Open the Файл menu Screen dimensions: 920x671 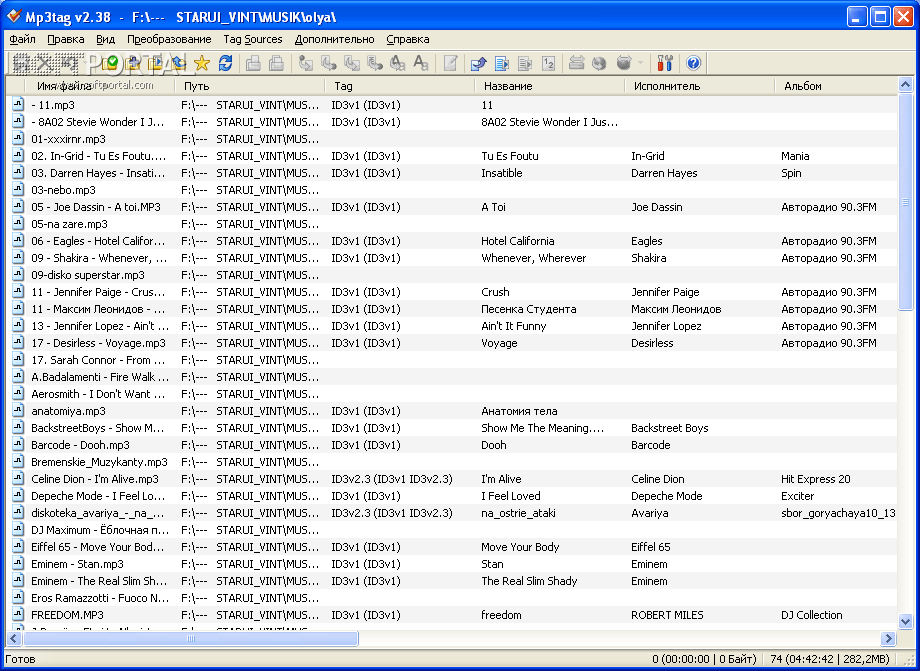pyautogui.click(x=23, y=39)
